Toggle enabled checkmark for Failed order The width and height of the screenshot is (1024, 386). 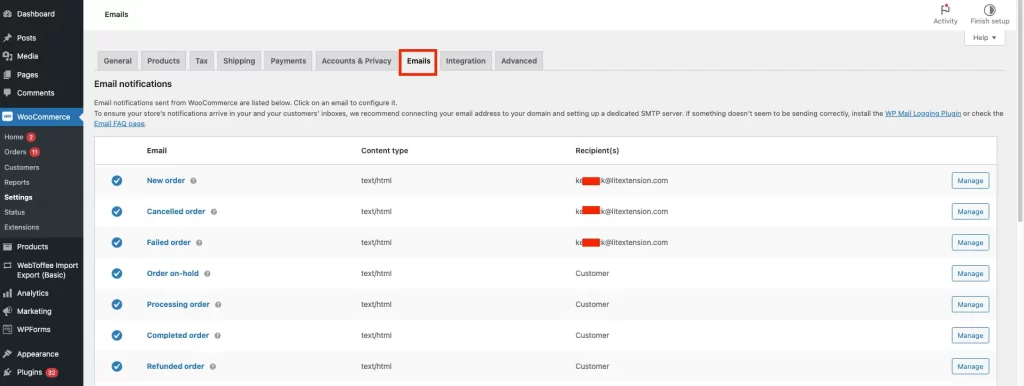pos(117,242)
